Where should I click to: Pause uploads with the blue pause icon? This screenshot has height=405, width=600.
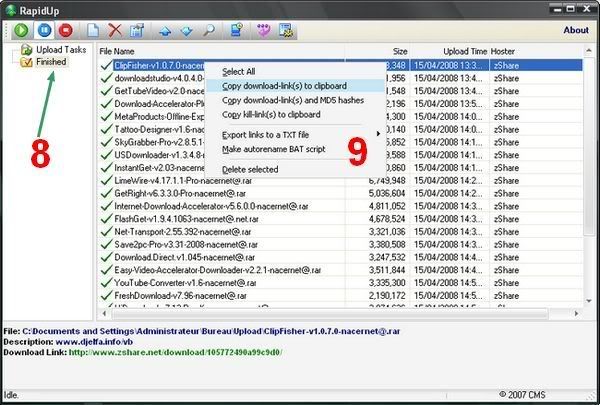click(x=44, y=30)
